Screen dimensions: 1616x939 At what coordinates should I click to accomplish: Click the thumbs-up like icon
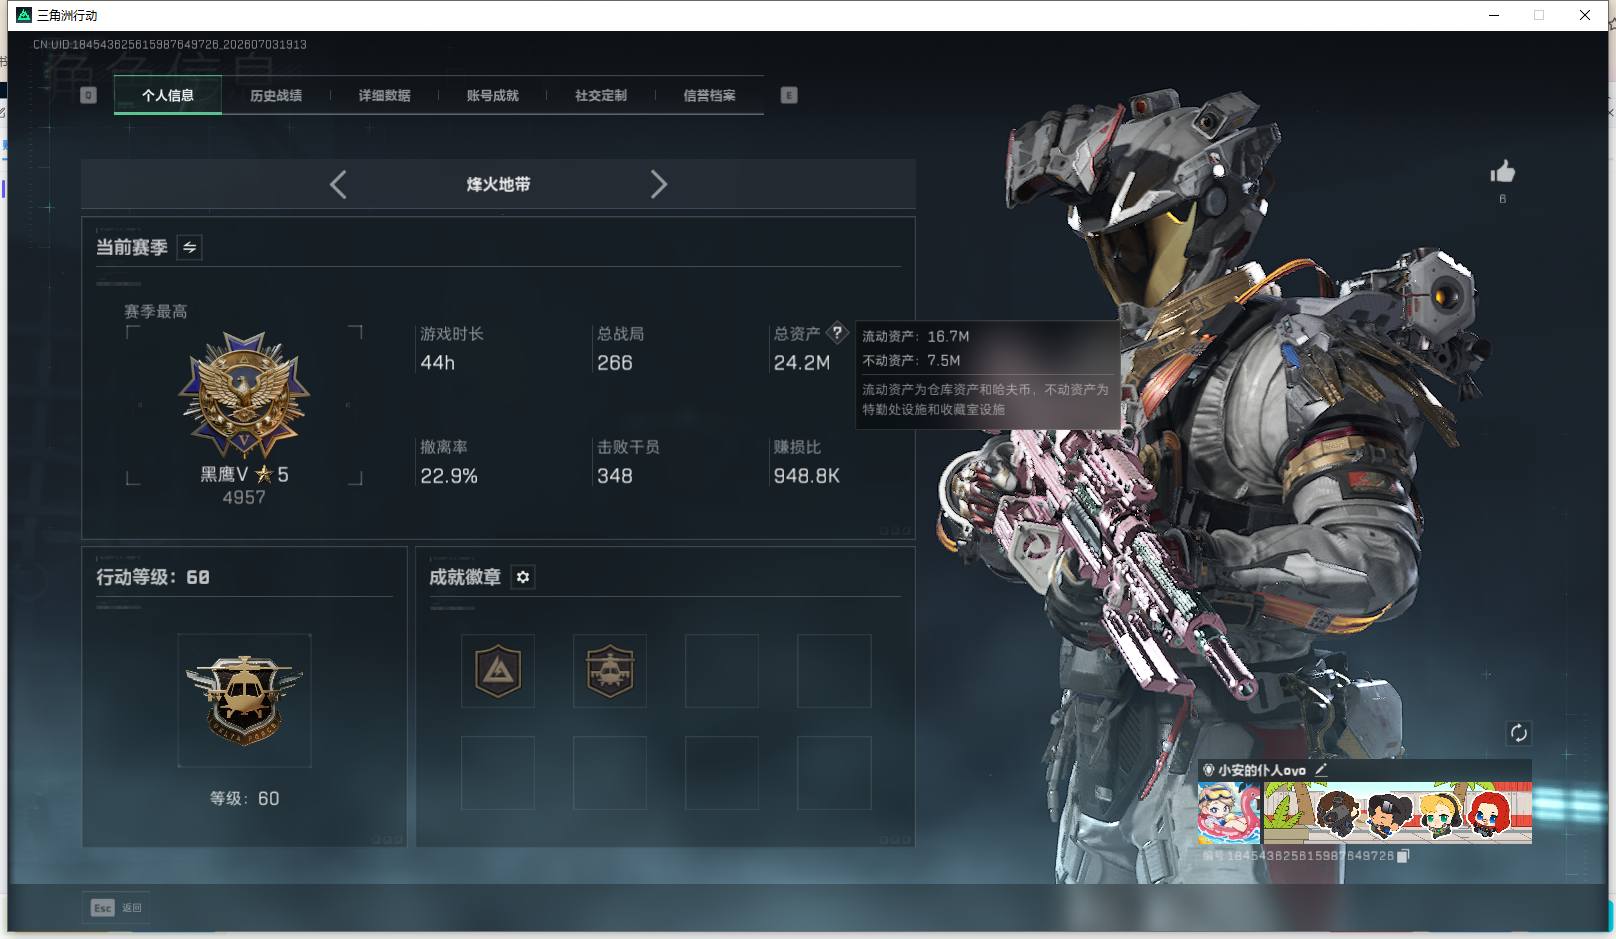1502,172
